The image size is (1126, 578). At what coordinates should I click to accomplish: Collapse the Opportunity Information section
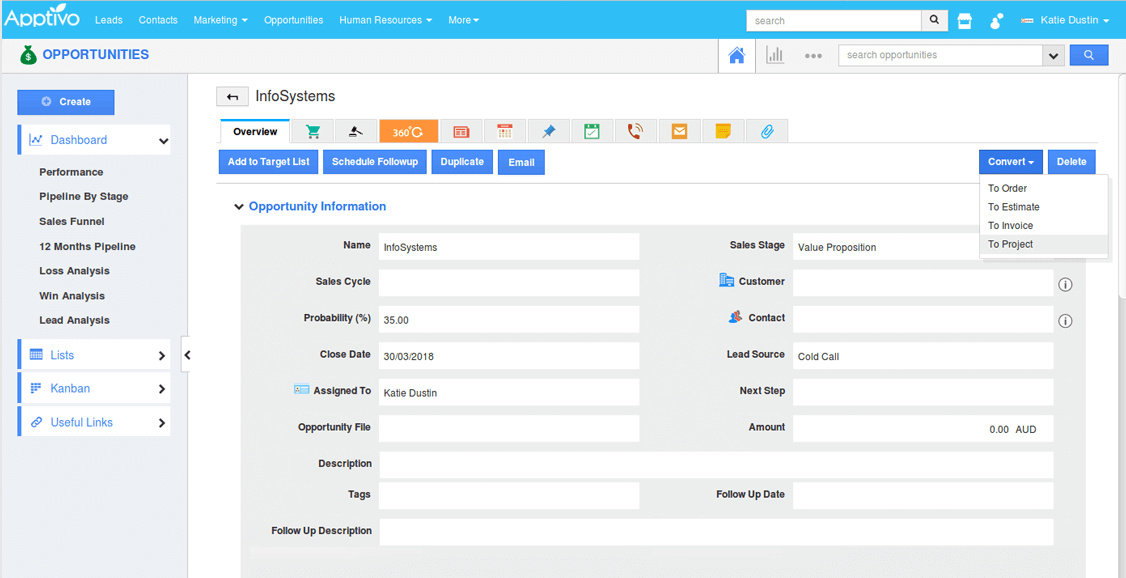[238, 206]
